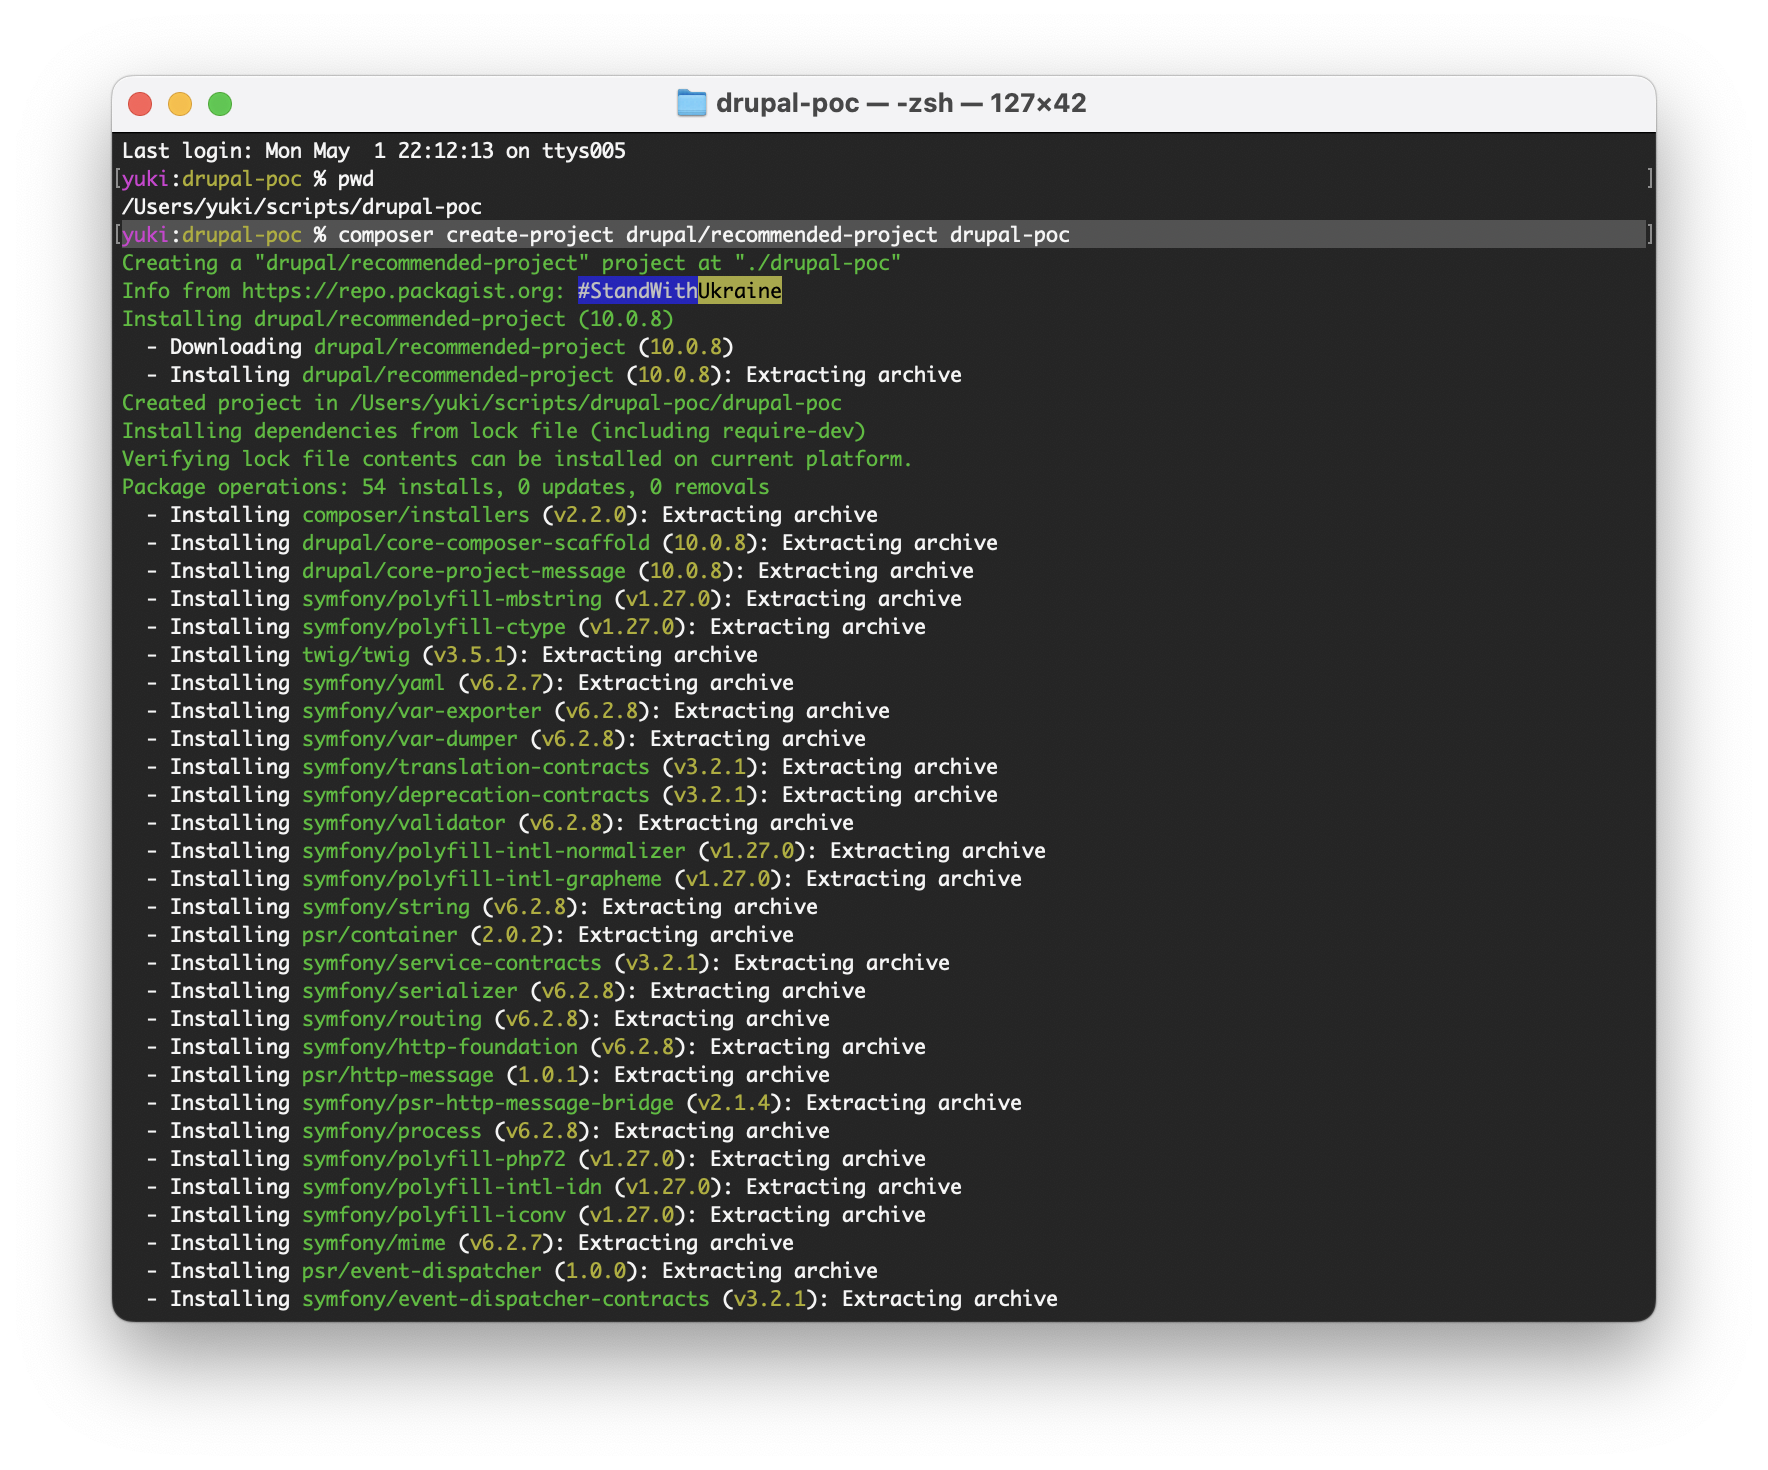Click drupal/core-composer-scaffold package name

476,543
